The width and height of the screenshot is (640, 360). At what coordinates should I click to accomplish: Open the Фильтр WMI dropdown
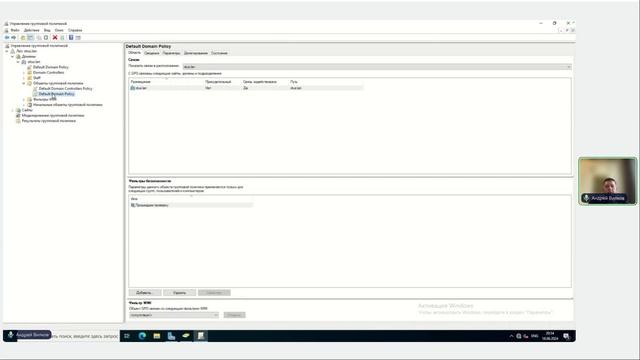click(174, 315)
